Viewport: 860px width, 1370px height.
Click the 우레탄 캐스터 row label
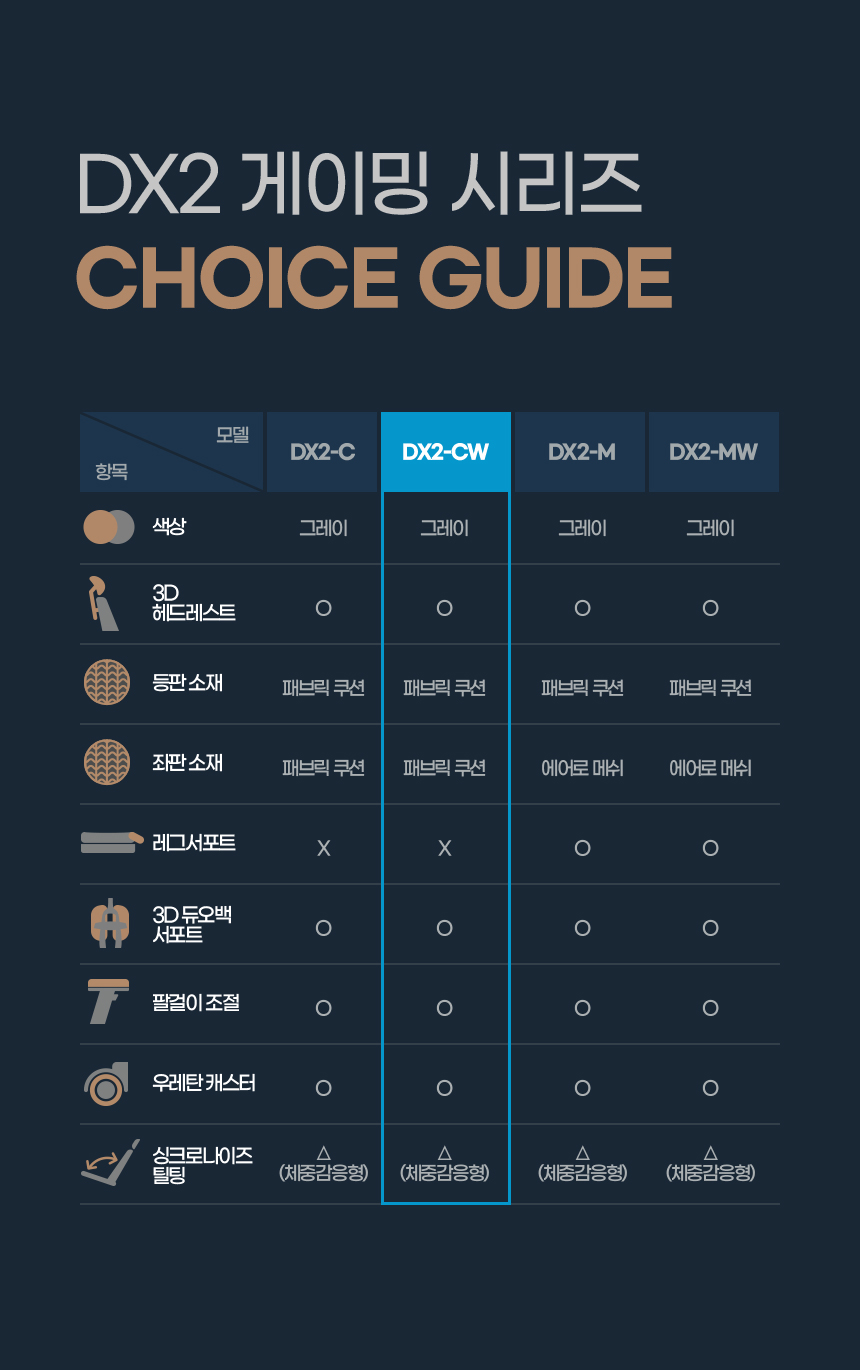[x=204, y=1083]
